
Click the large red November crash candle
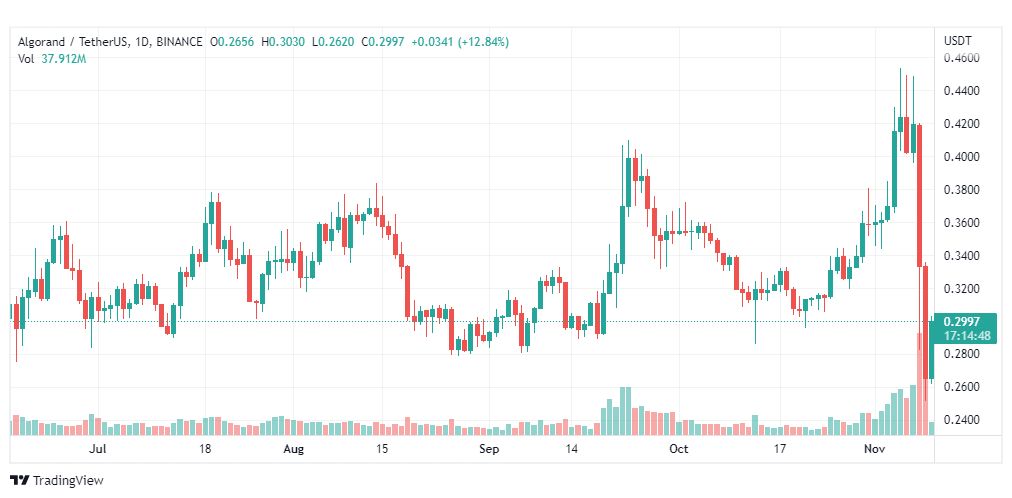[x=919, y=195]
